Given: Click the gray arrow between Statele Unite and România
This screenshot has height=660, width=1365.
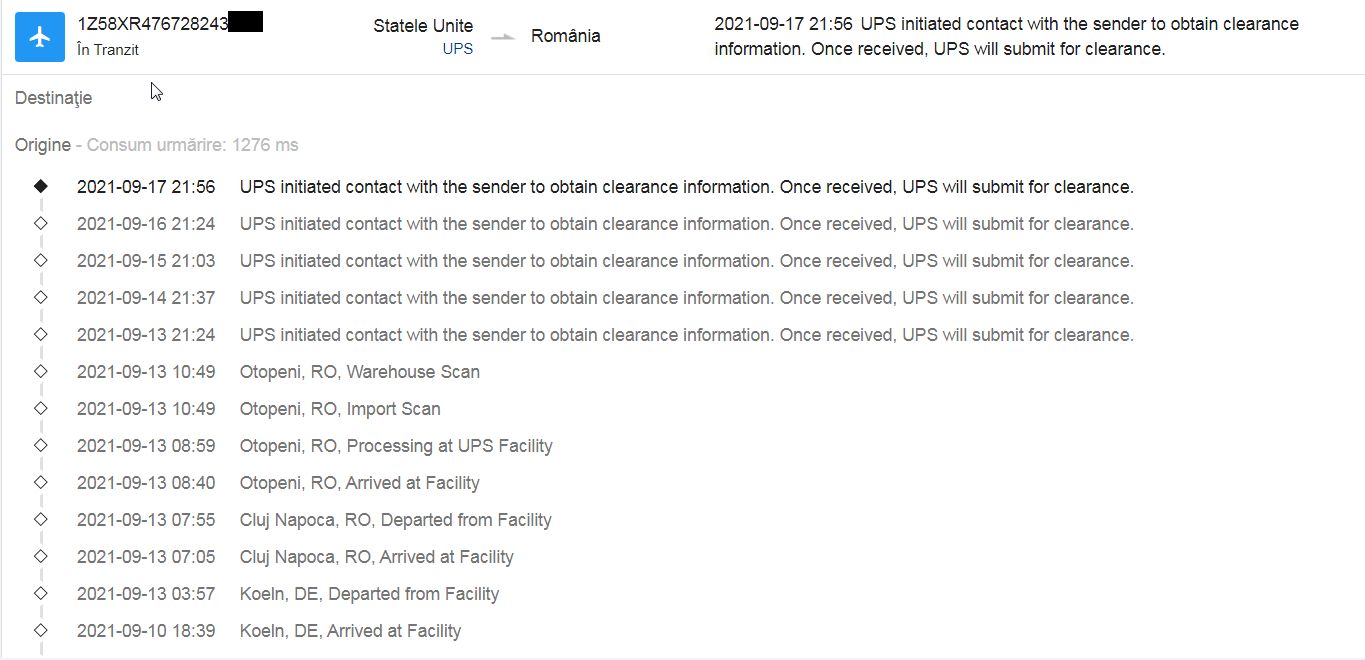Looking at the screenshot, I should 504,37.
